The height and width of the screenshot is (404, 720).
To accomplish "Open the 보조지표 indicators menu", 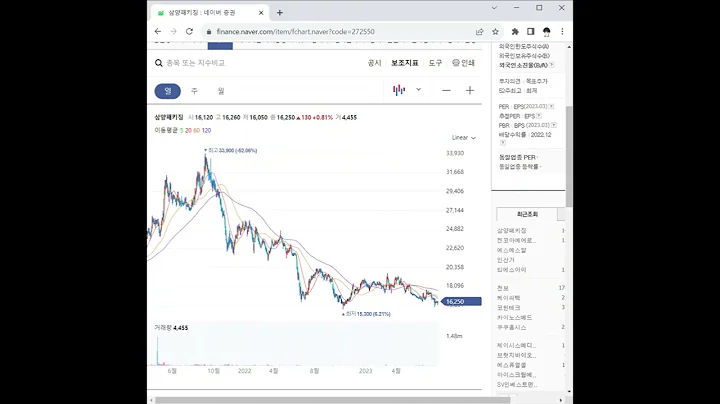I will click(405, 63).
